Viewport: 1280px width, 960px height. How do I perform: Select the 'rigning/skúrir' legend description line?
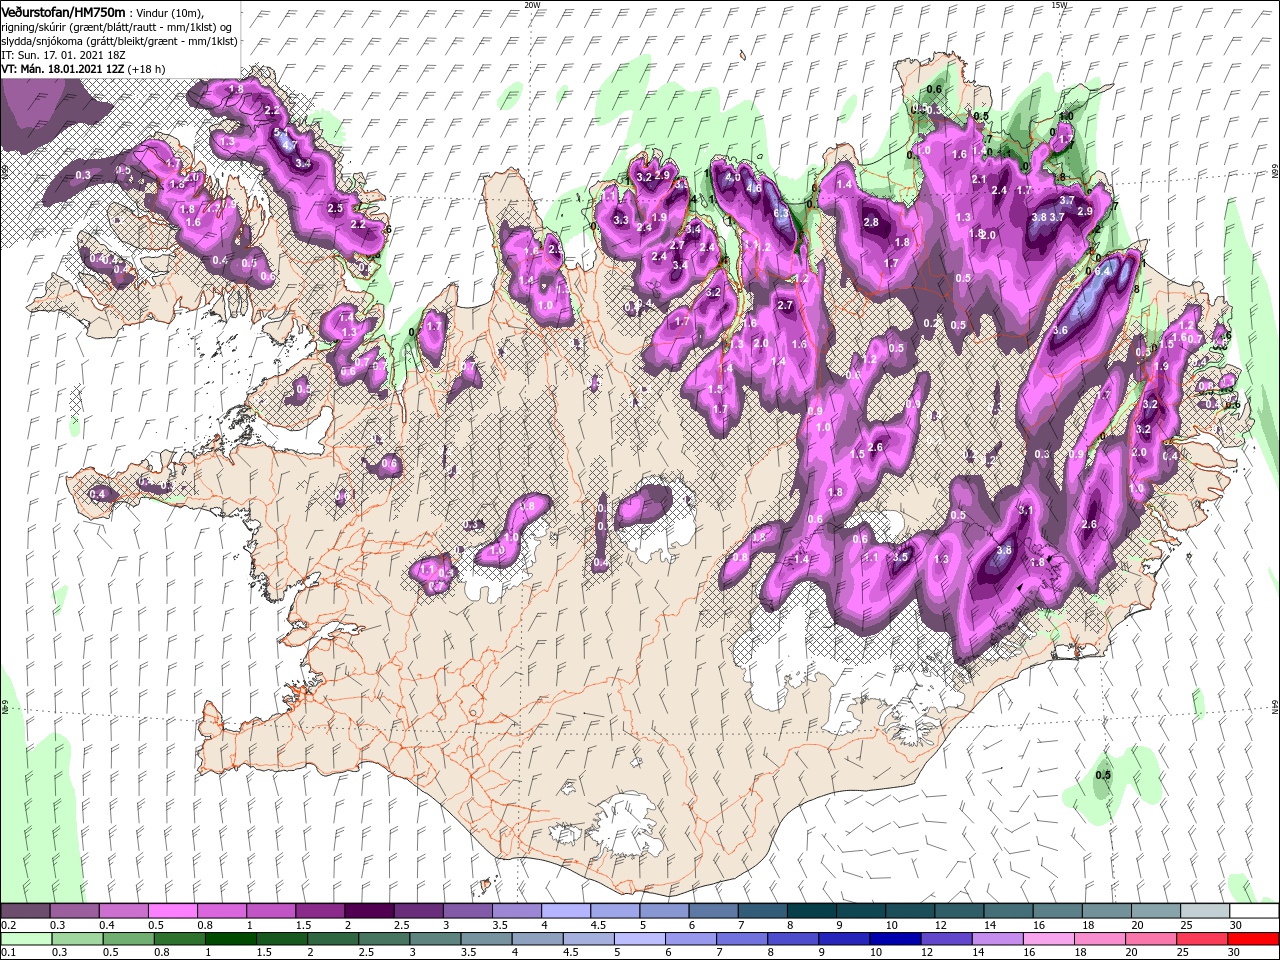click(x=117, y=27)
